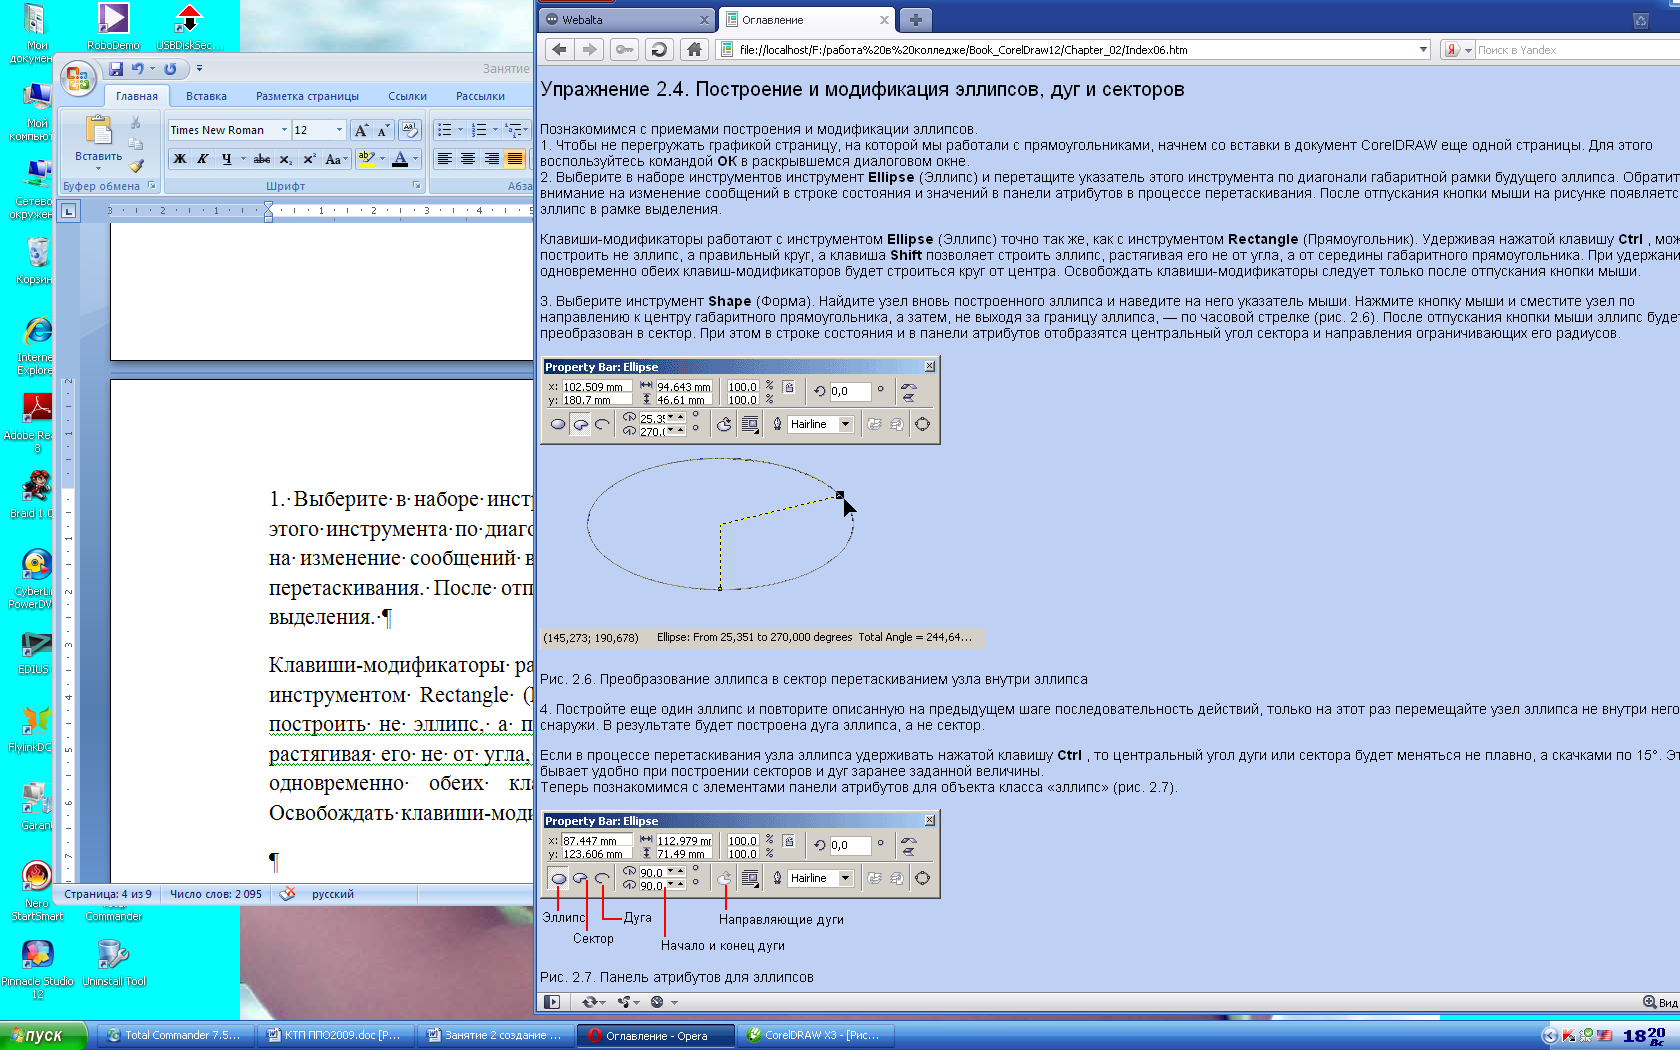Screen dimensions: 1680x1050
Task: Click the Cut scissors icon
Action: coord(136,122)
